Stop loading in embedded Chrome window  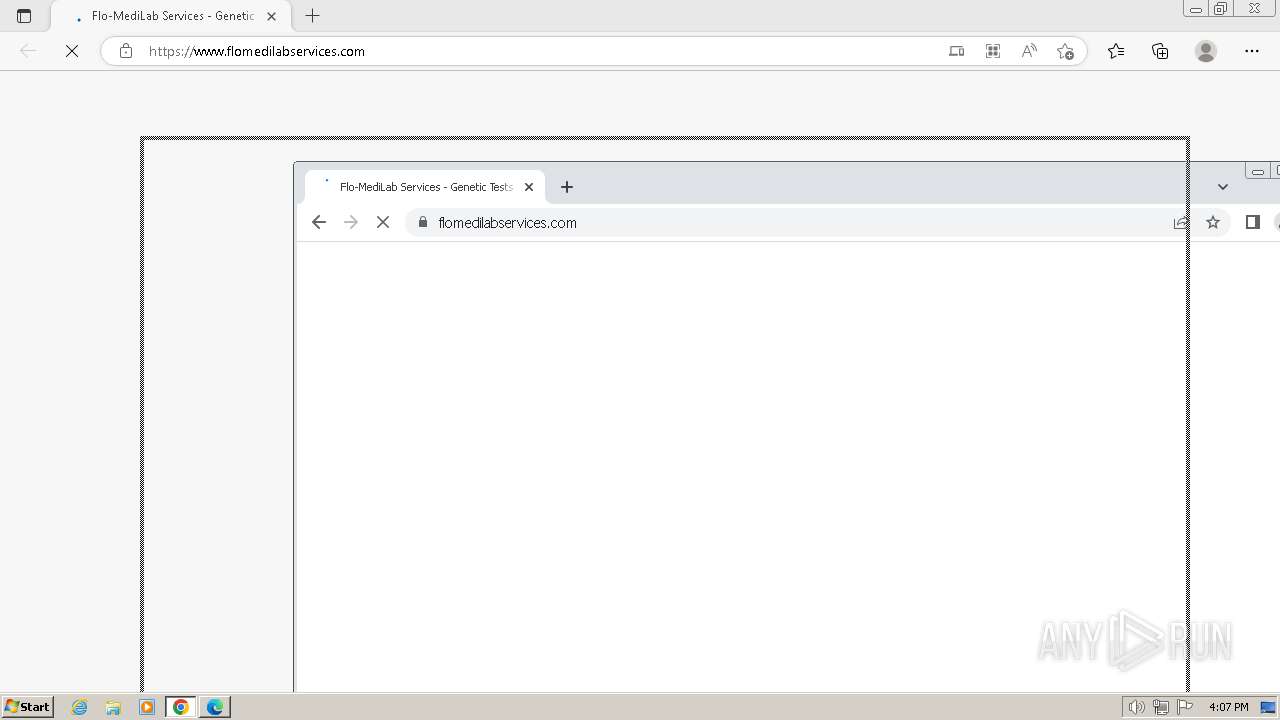click(x=383, y=222)
